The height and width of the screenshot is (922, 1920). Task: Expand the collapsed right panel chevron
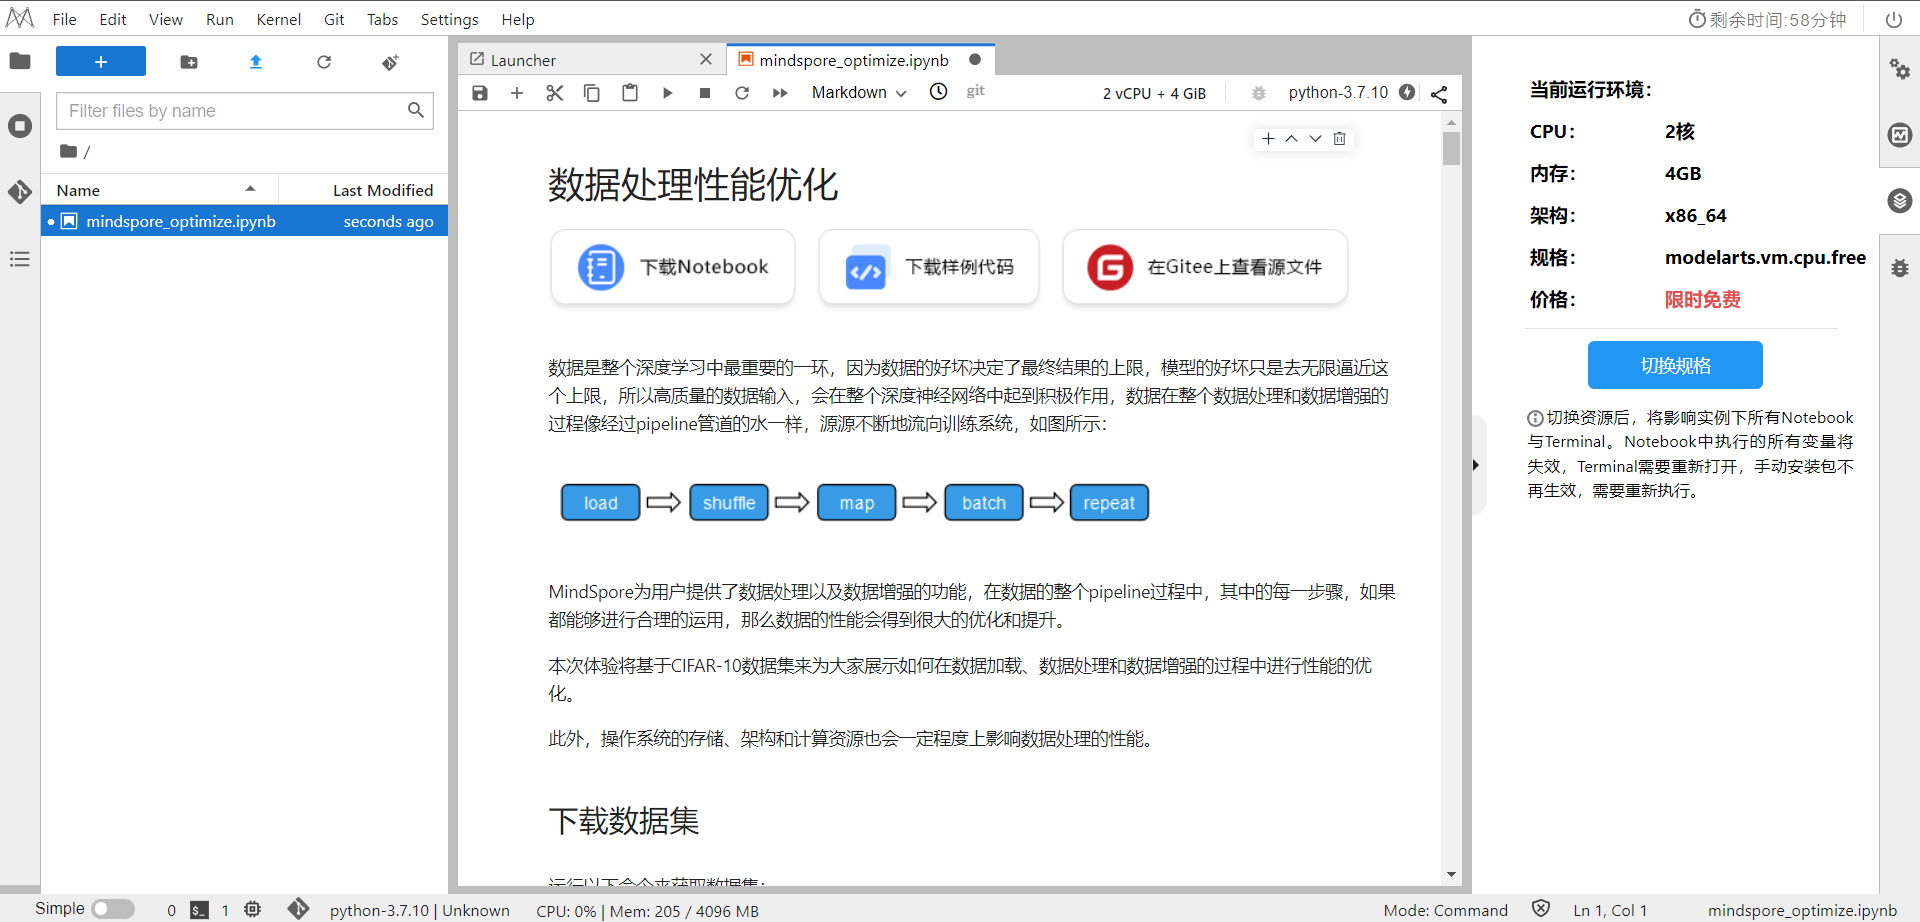pos(1475,464)
